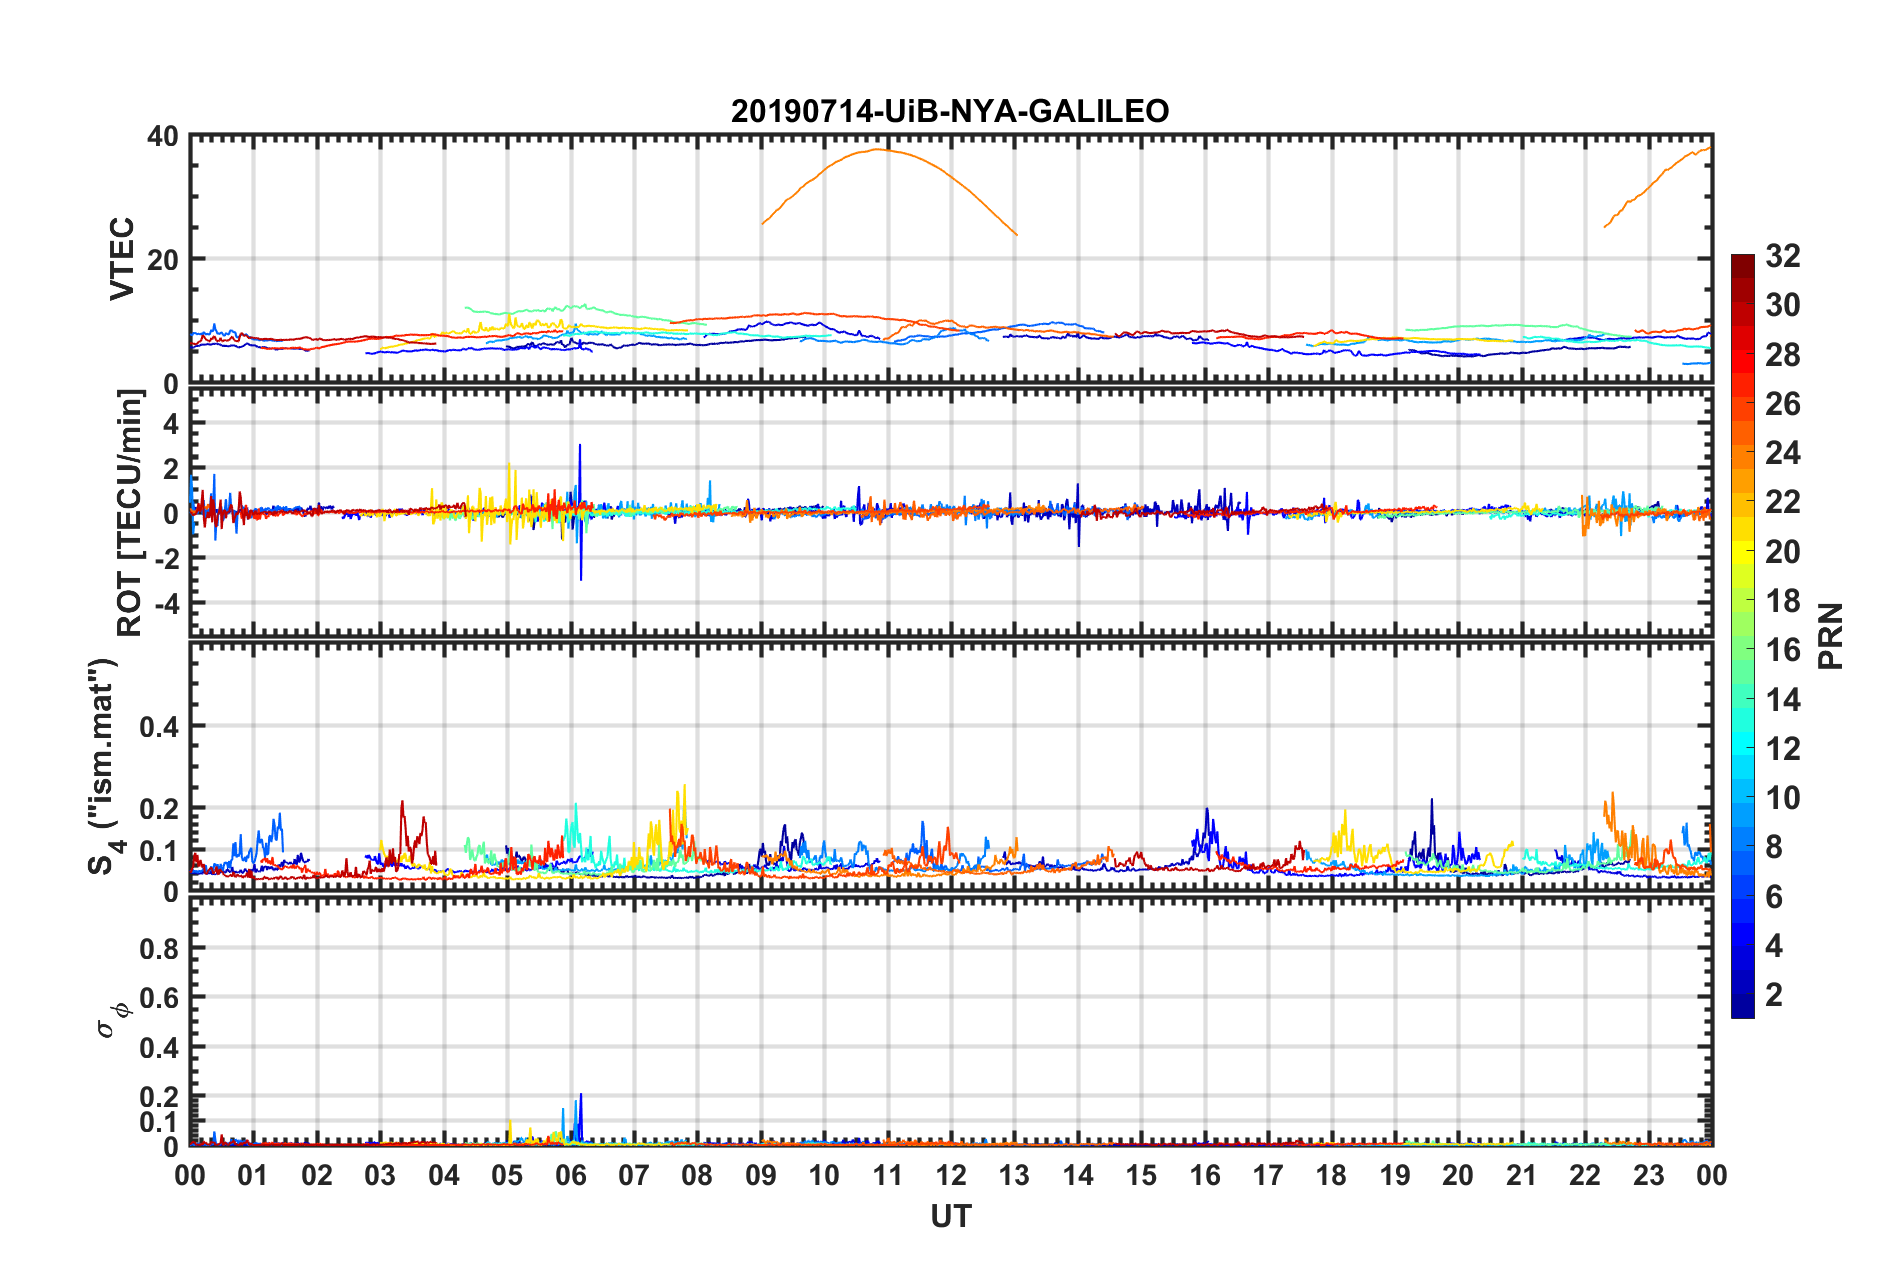Click S4 tick label 0.4

159,726
